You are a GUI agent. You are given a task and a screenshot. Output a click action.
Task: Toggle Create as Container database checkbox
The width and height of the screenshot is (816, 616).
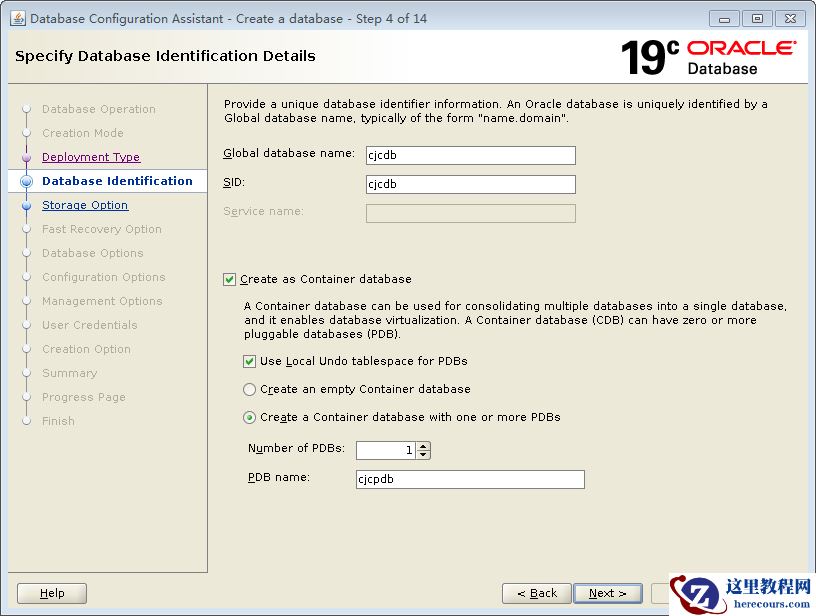point(230,280)
